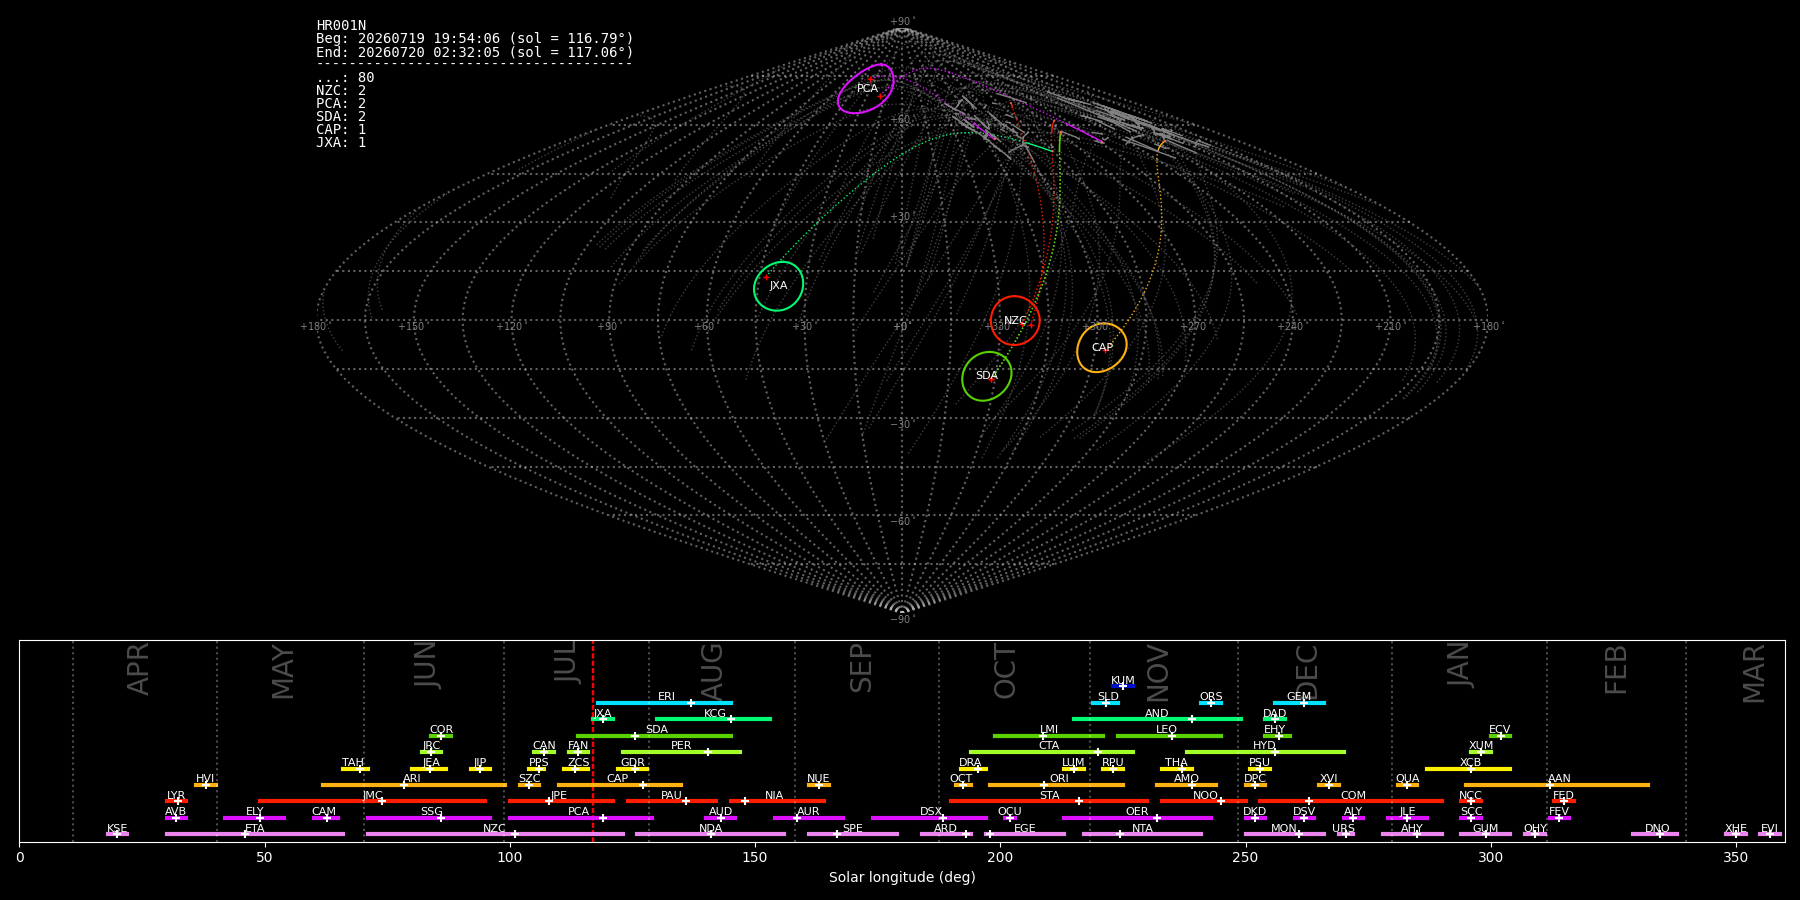This screenshot has width=1800, height=900.
Task: Click the LEO shower label in timeline
Action: tap(1167, 730)
